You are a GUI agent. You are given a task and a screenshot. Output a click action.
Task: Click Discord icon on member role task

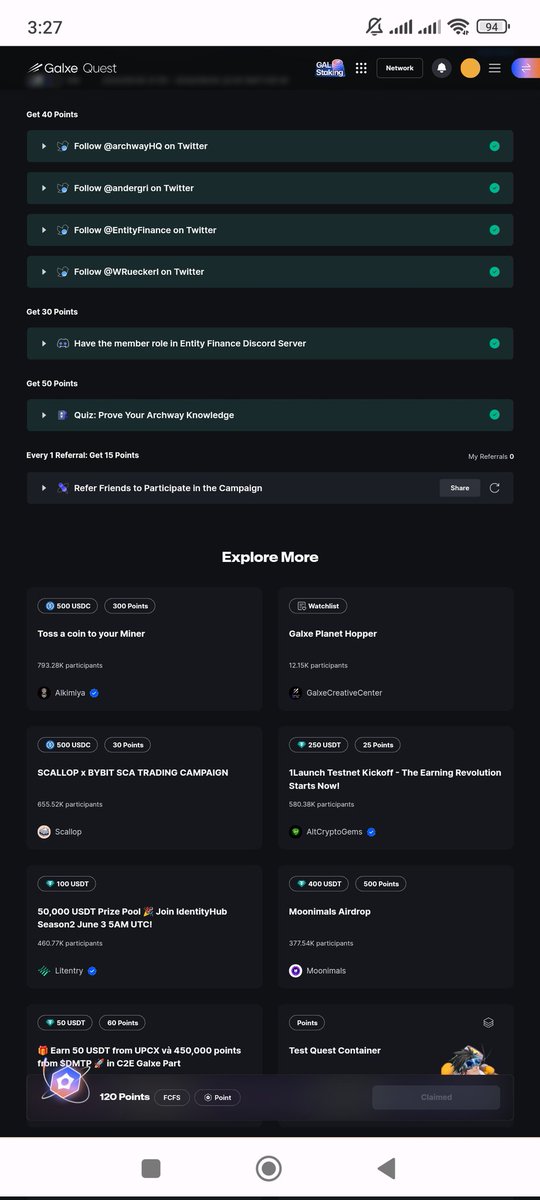click(63, 343)
